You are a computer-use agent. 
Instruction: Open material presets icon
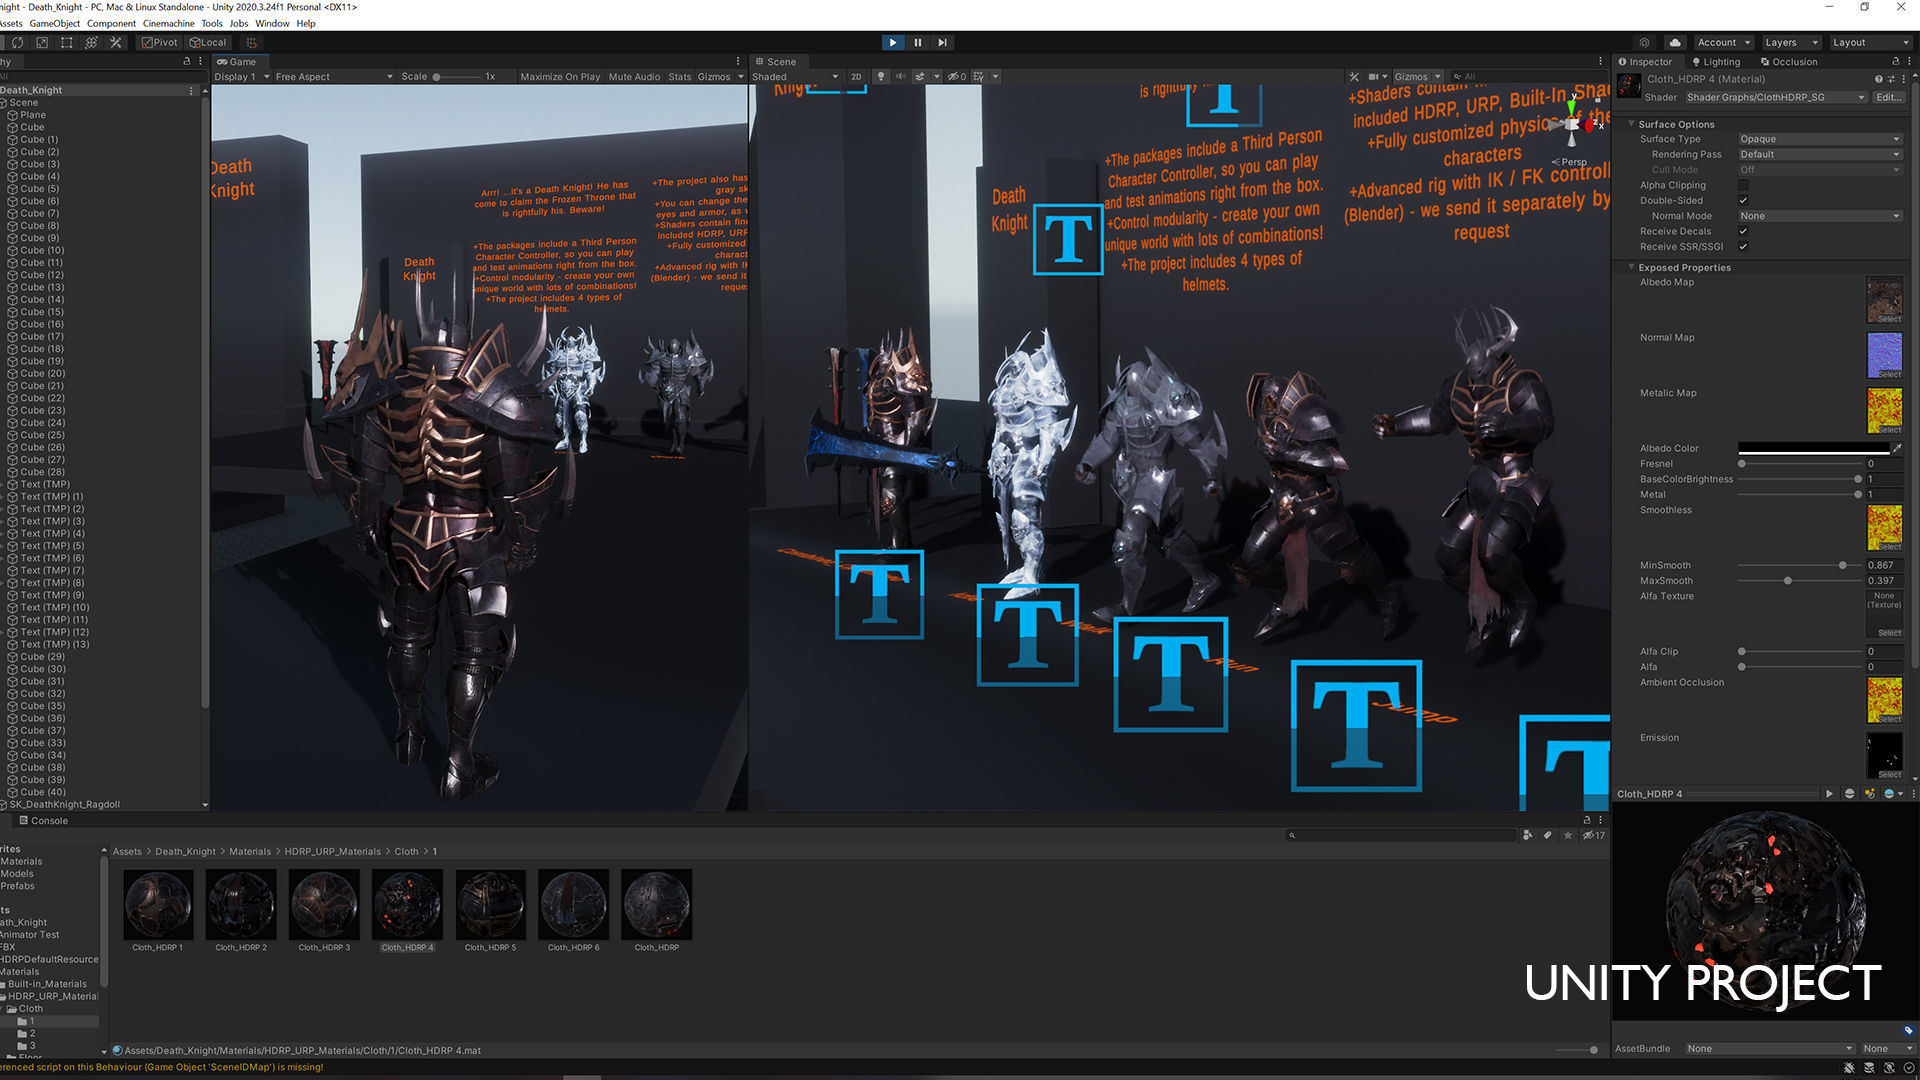(x=1889, y=79)
